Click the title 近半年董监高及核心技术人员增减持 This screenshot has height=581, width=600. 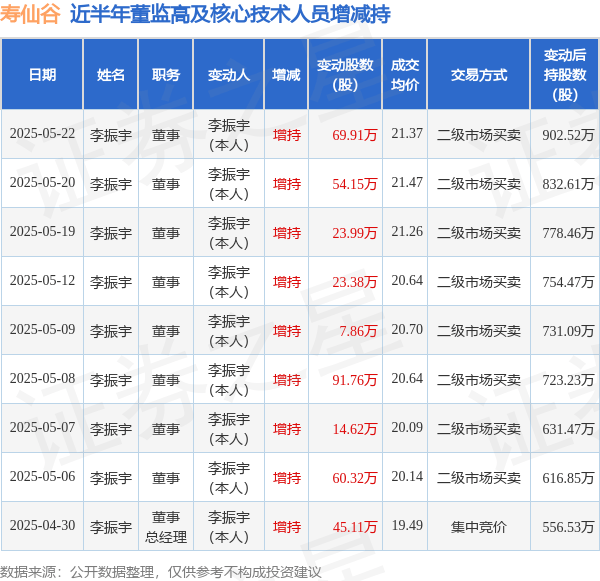[230, 14]
